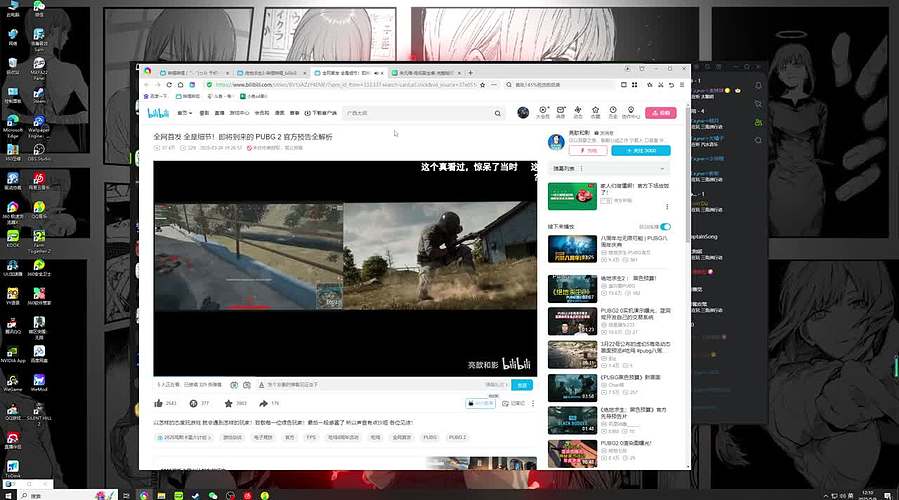Image resolution: width=899 pixels, height=500 pixels.
Task: Toggle danmaku display icon below the player
Action: [x=234, y=385]
